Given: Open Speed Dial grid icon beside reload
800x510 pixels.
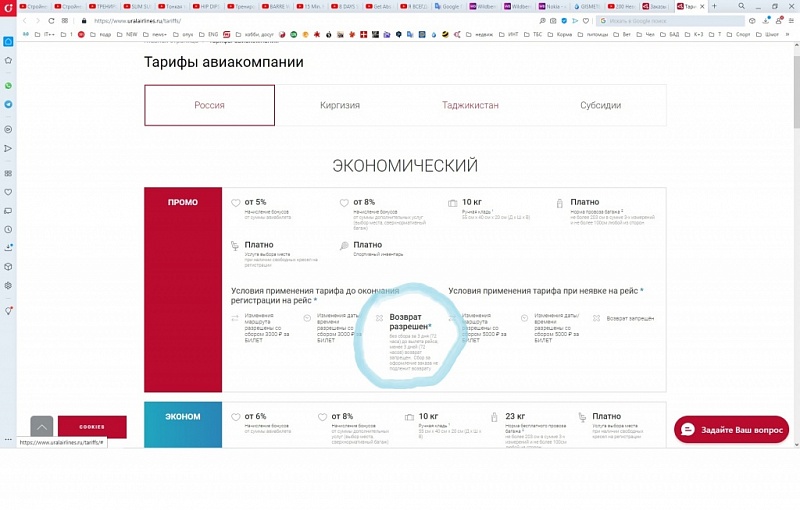Looking at the screenshot, I should click(65, 21).
